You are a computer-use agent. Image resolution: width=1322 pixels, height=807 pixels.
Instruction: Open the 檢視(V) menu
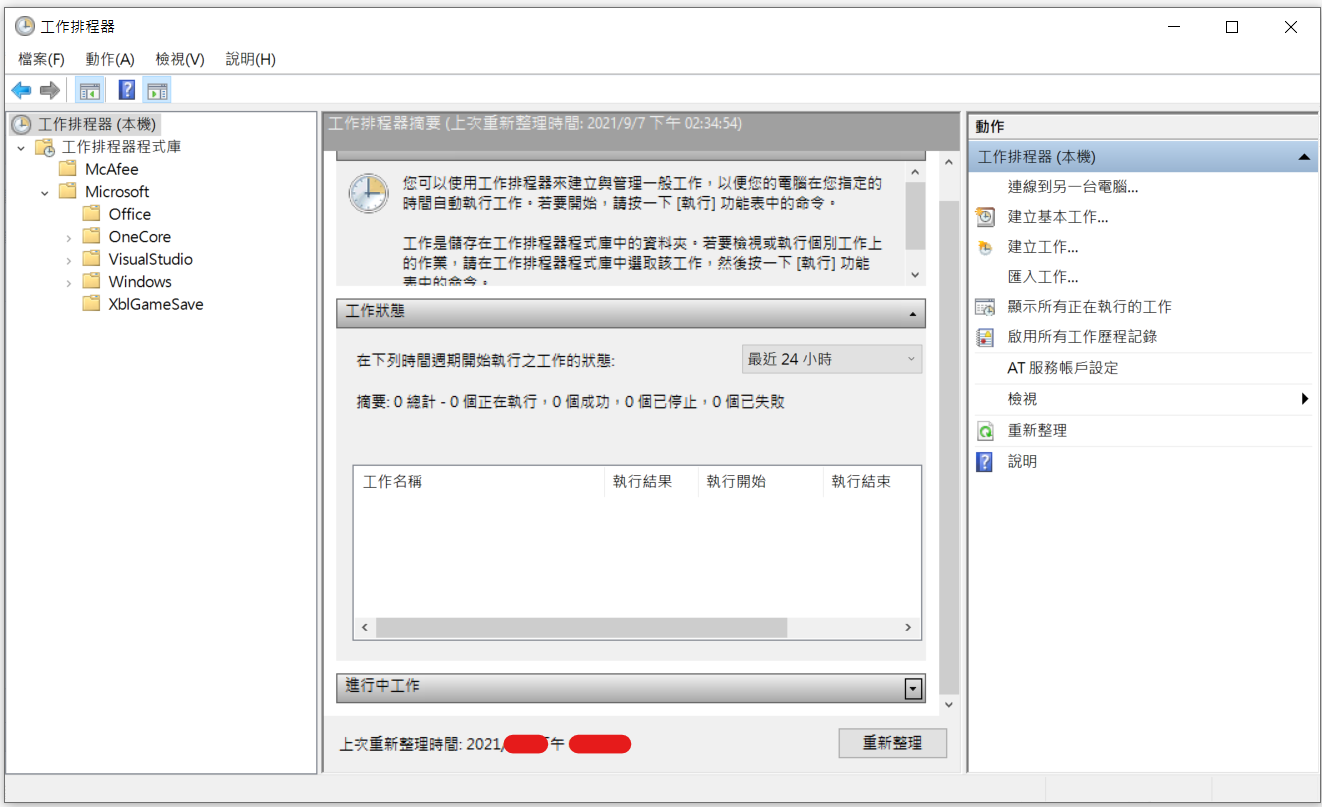tap(180, 59)
